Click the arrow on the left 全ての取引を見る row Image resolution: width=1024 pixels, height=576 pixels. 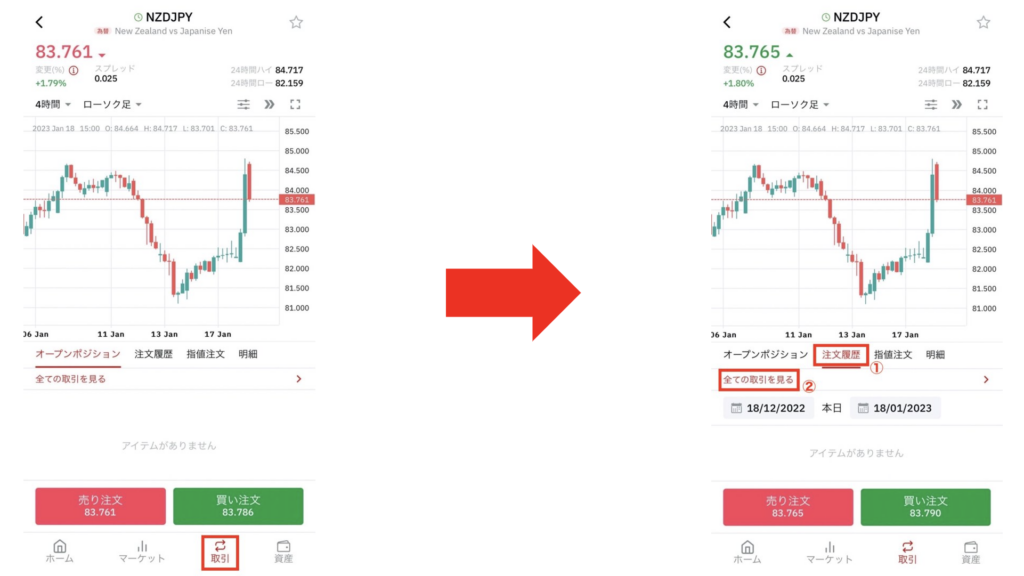[x=298, y=379]
